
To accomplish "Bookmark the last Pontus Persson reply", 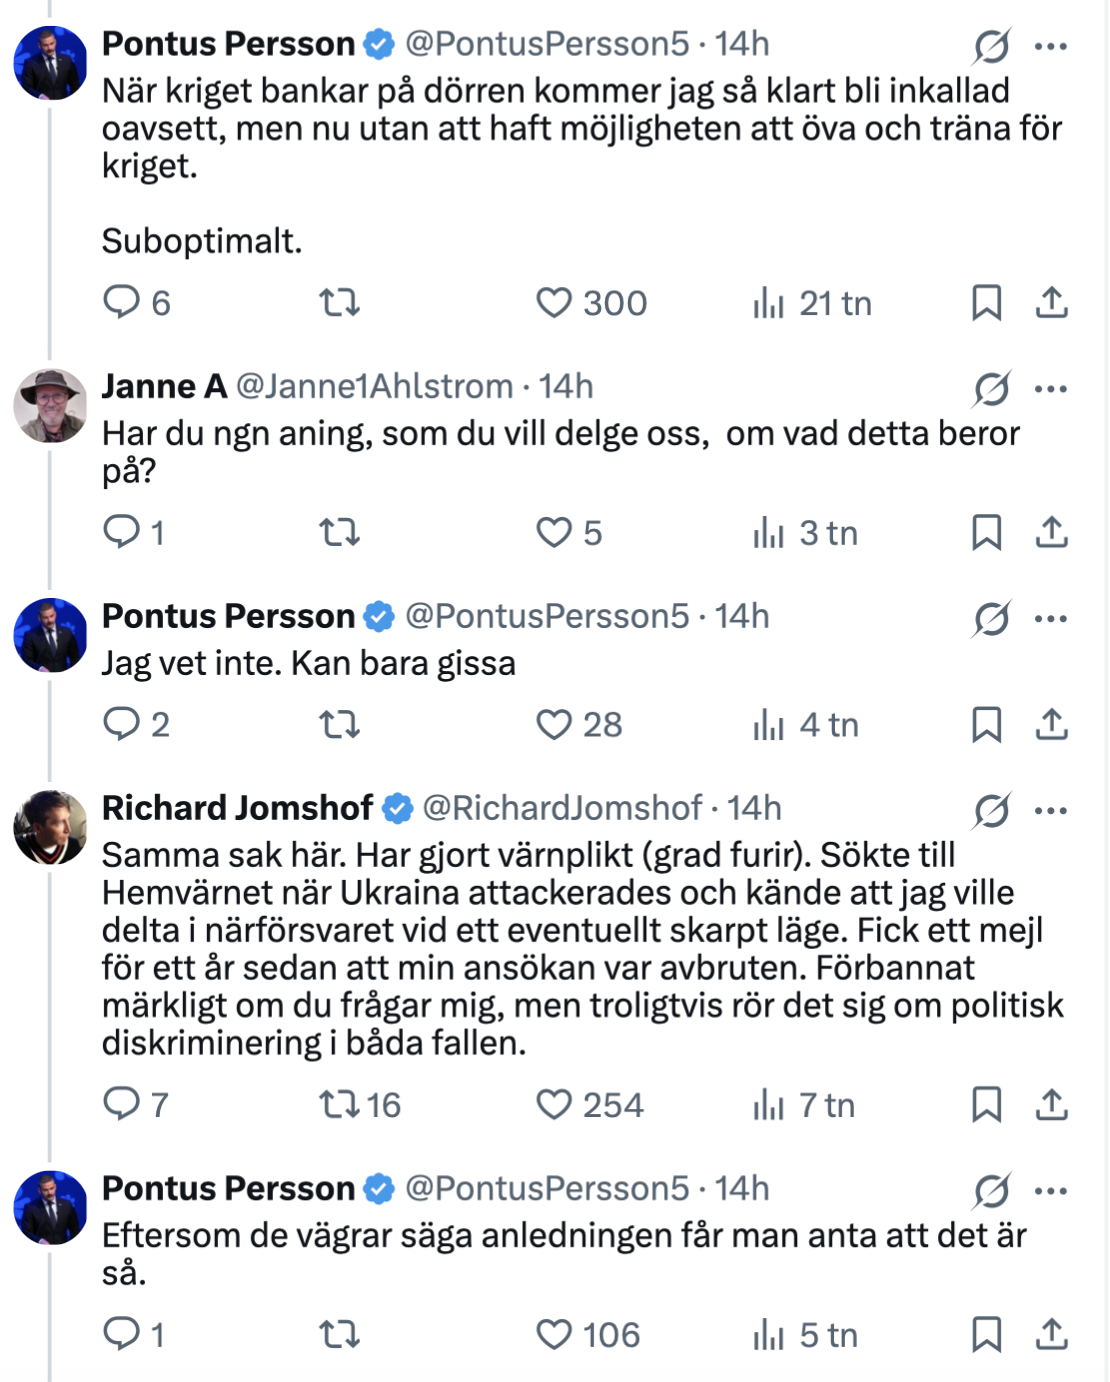I will point(986,1334).
